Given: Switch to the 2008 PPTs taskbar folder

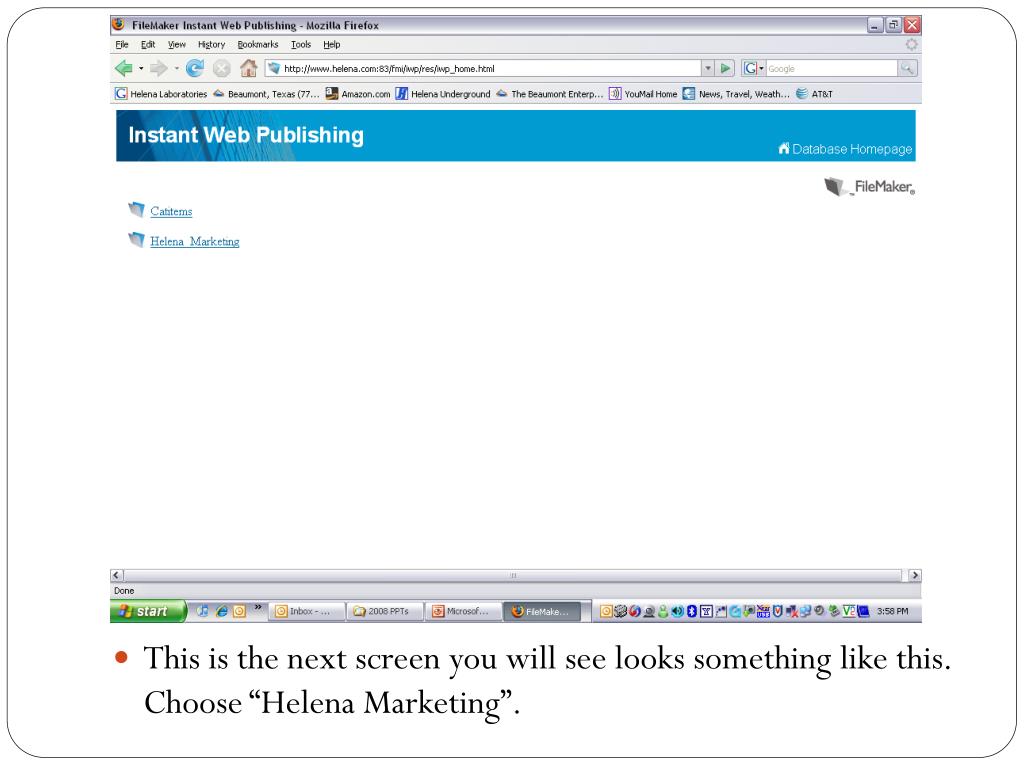Looking at the screenshot, I should (x=385, y=611).
